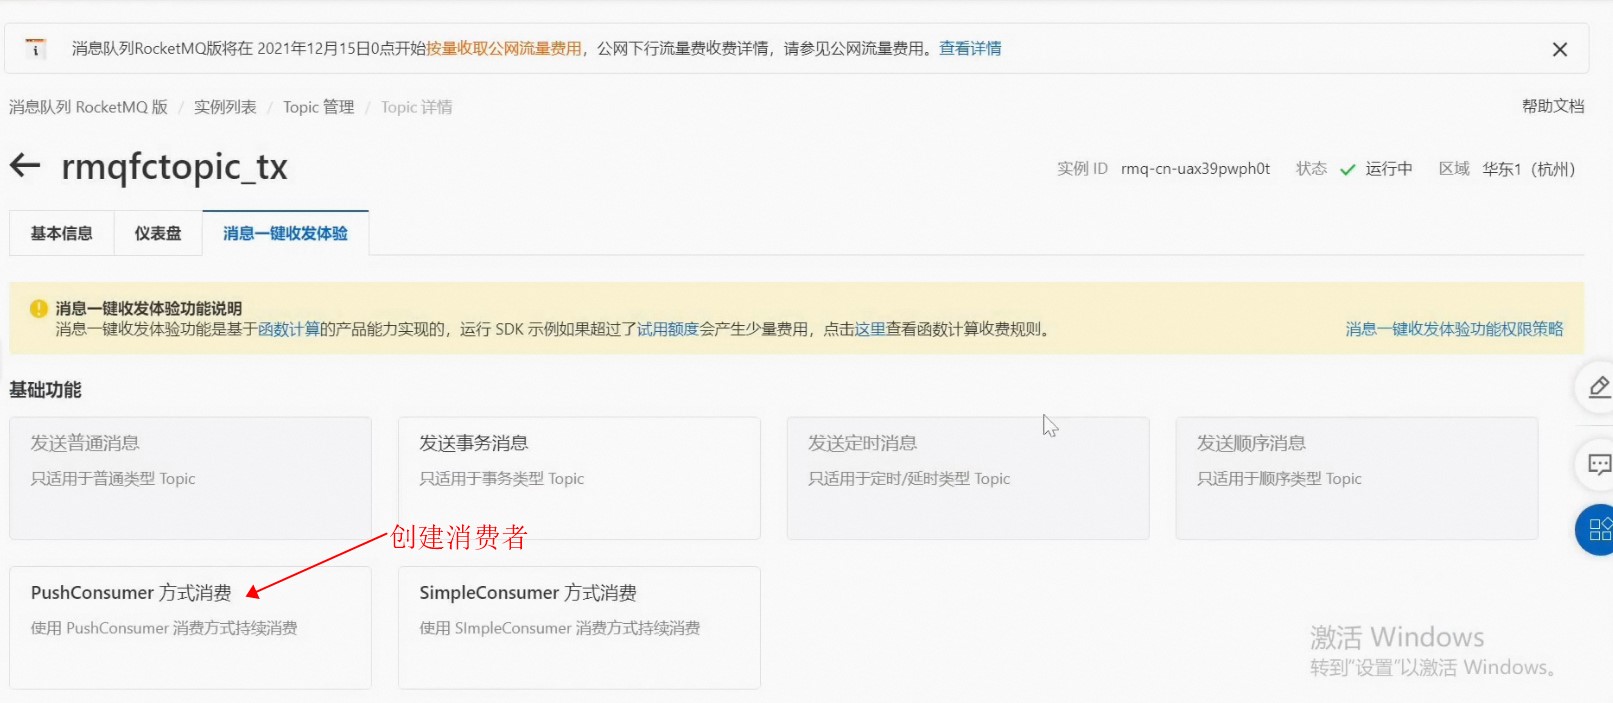Open the 试用额度 link
Viewport: 1613px width, 703px height.
point(667,329)
